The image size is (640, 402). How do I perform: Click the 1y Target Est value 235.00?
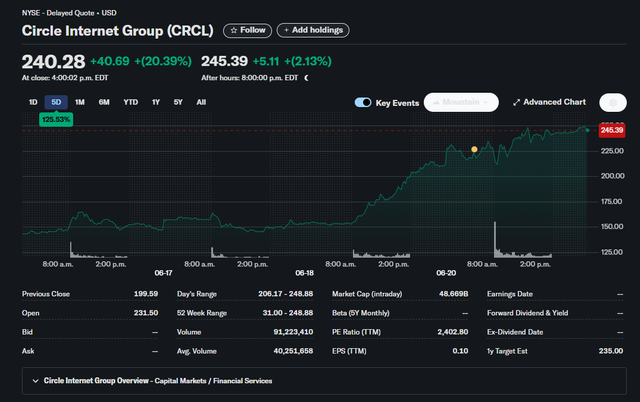coord(611,351)
